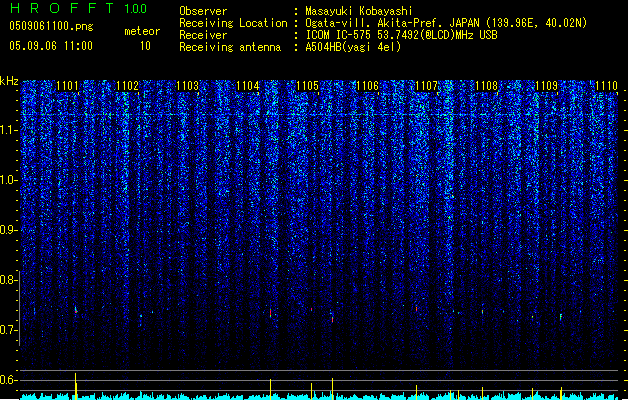Click the 1107 time marker
The image size is (629, 400).
click(x=426, y=86)
